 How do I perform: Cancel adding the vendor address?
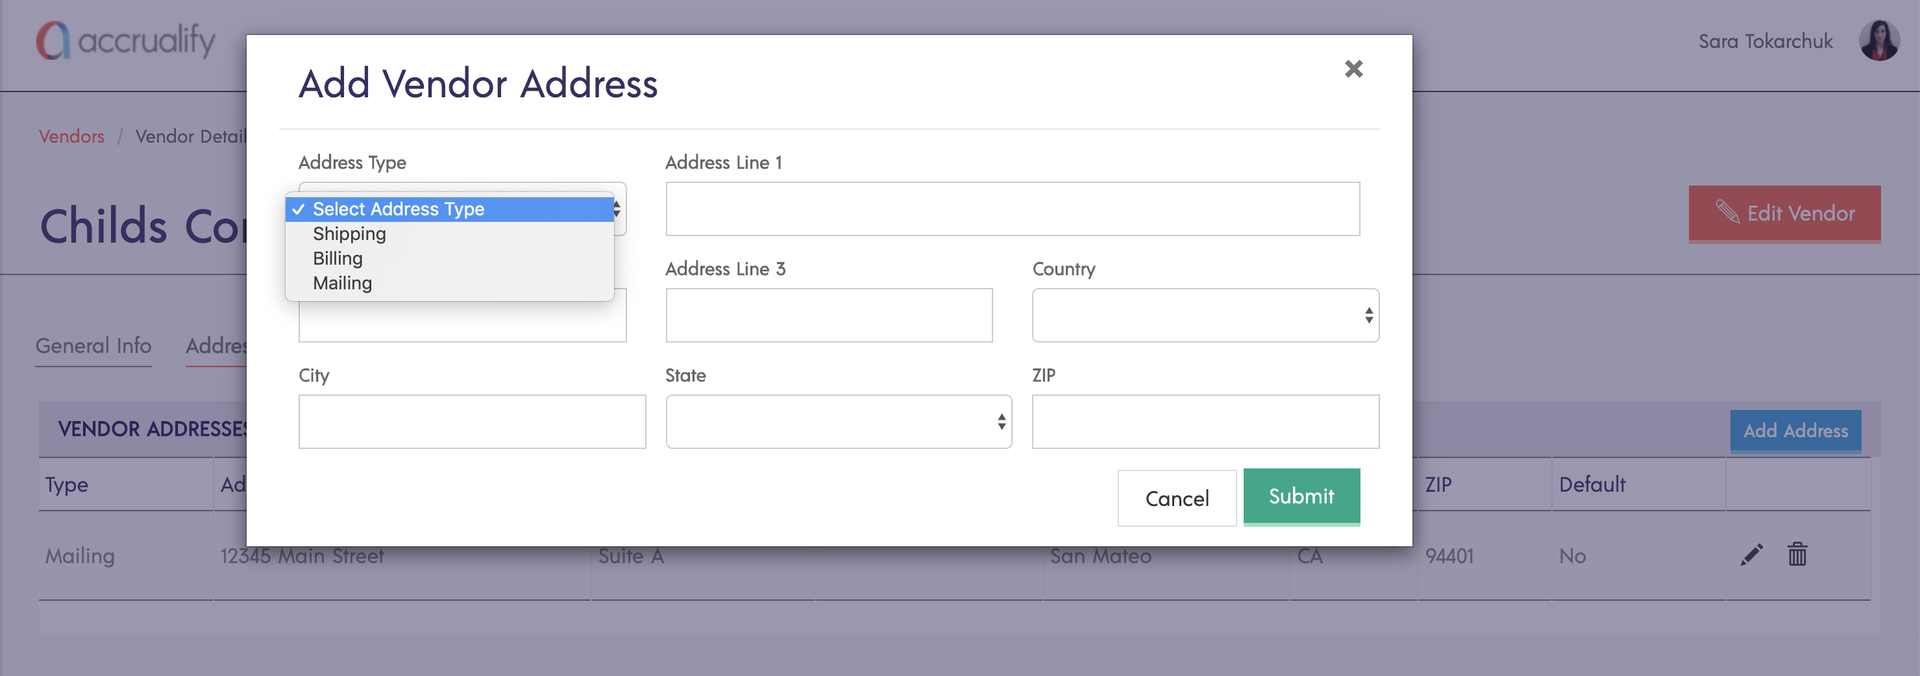pyautogui.click(x=1177, y=498)
